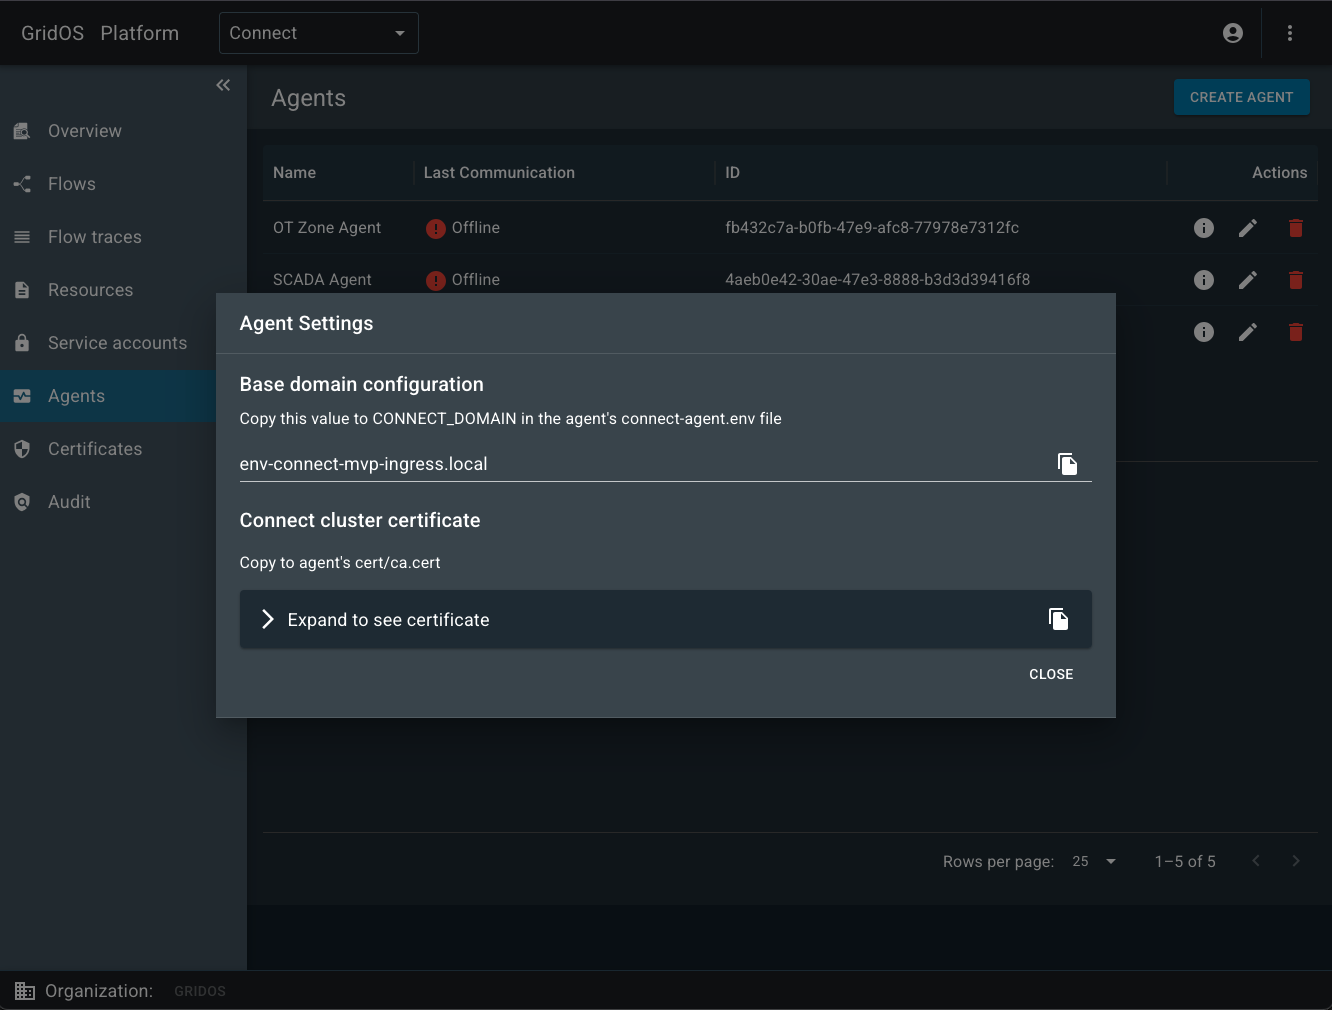1332x1010 pixels.
Task: Go to the previous table page
Action: pos(1256,861)
